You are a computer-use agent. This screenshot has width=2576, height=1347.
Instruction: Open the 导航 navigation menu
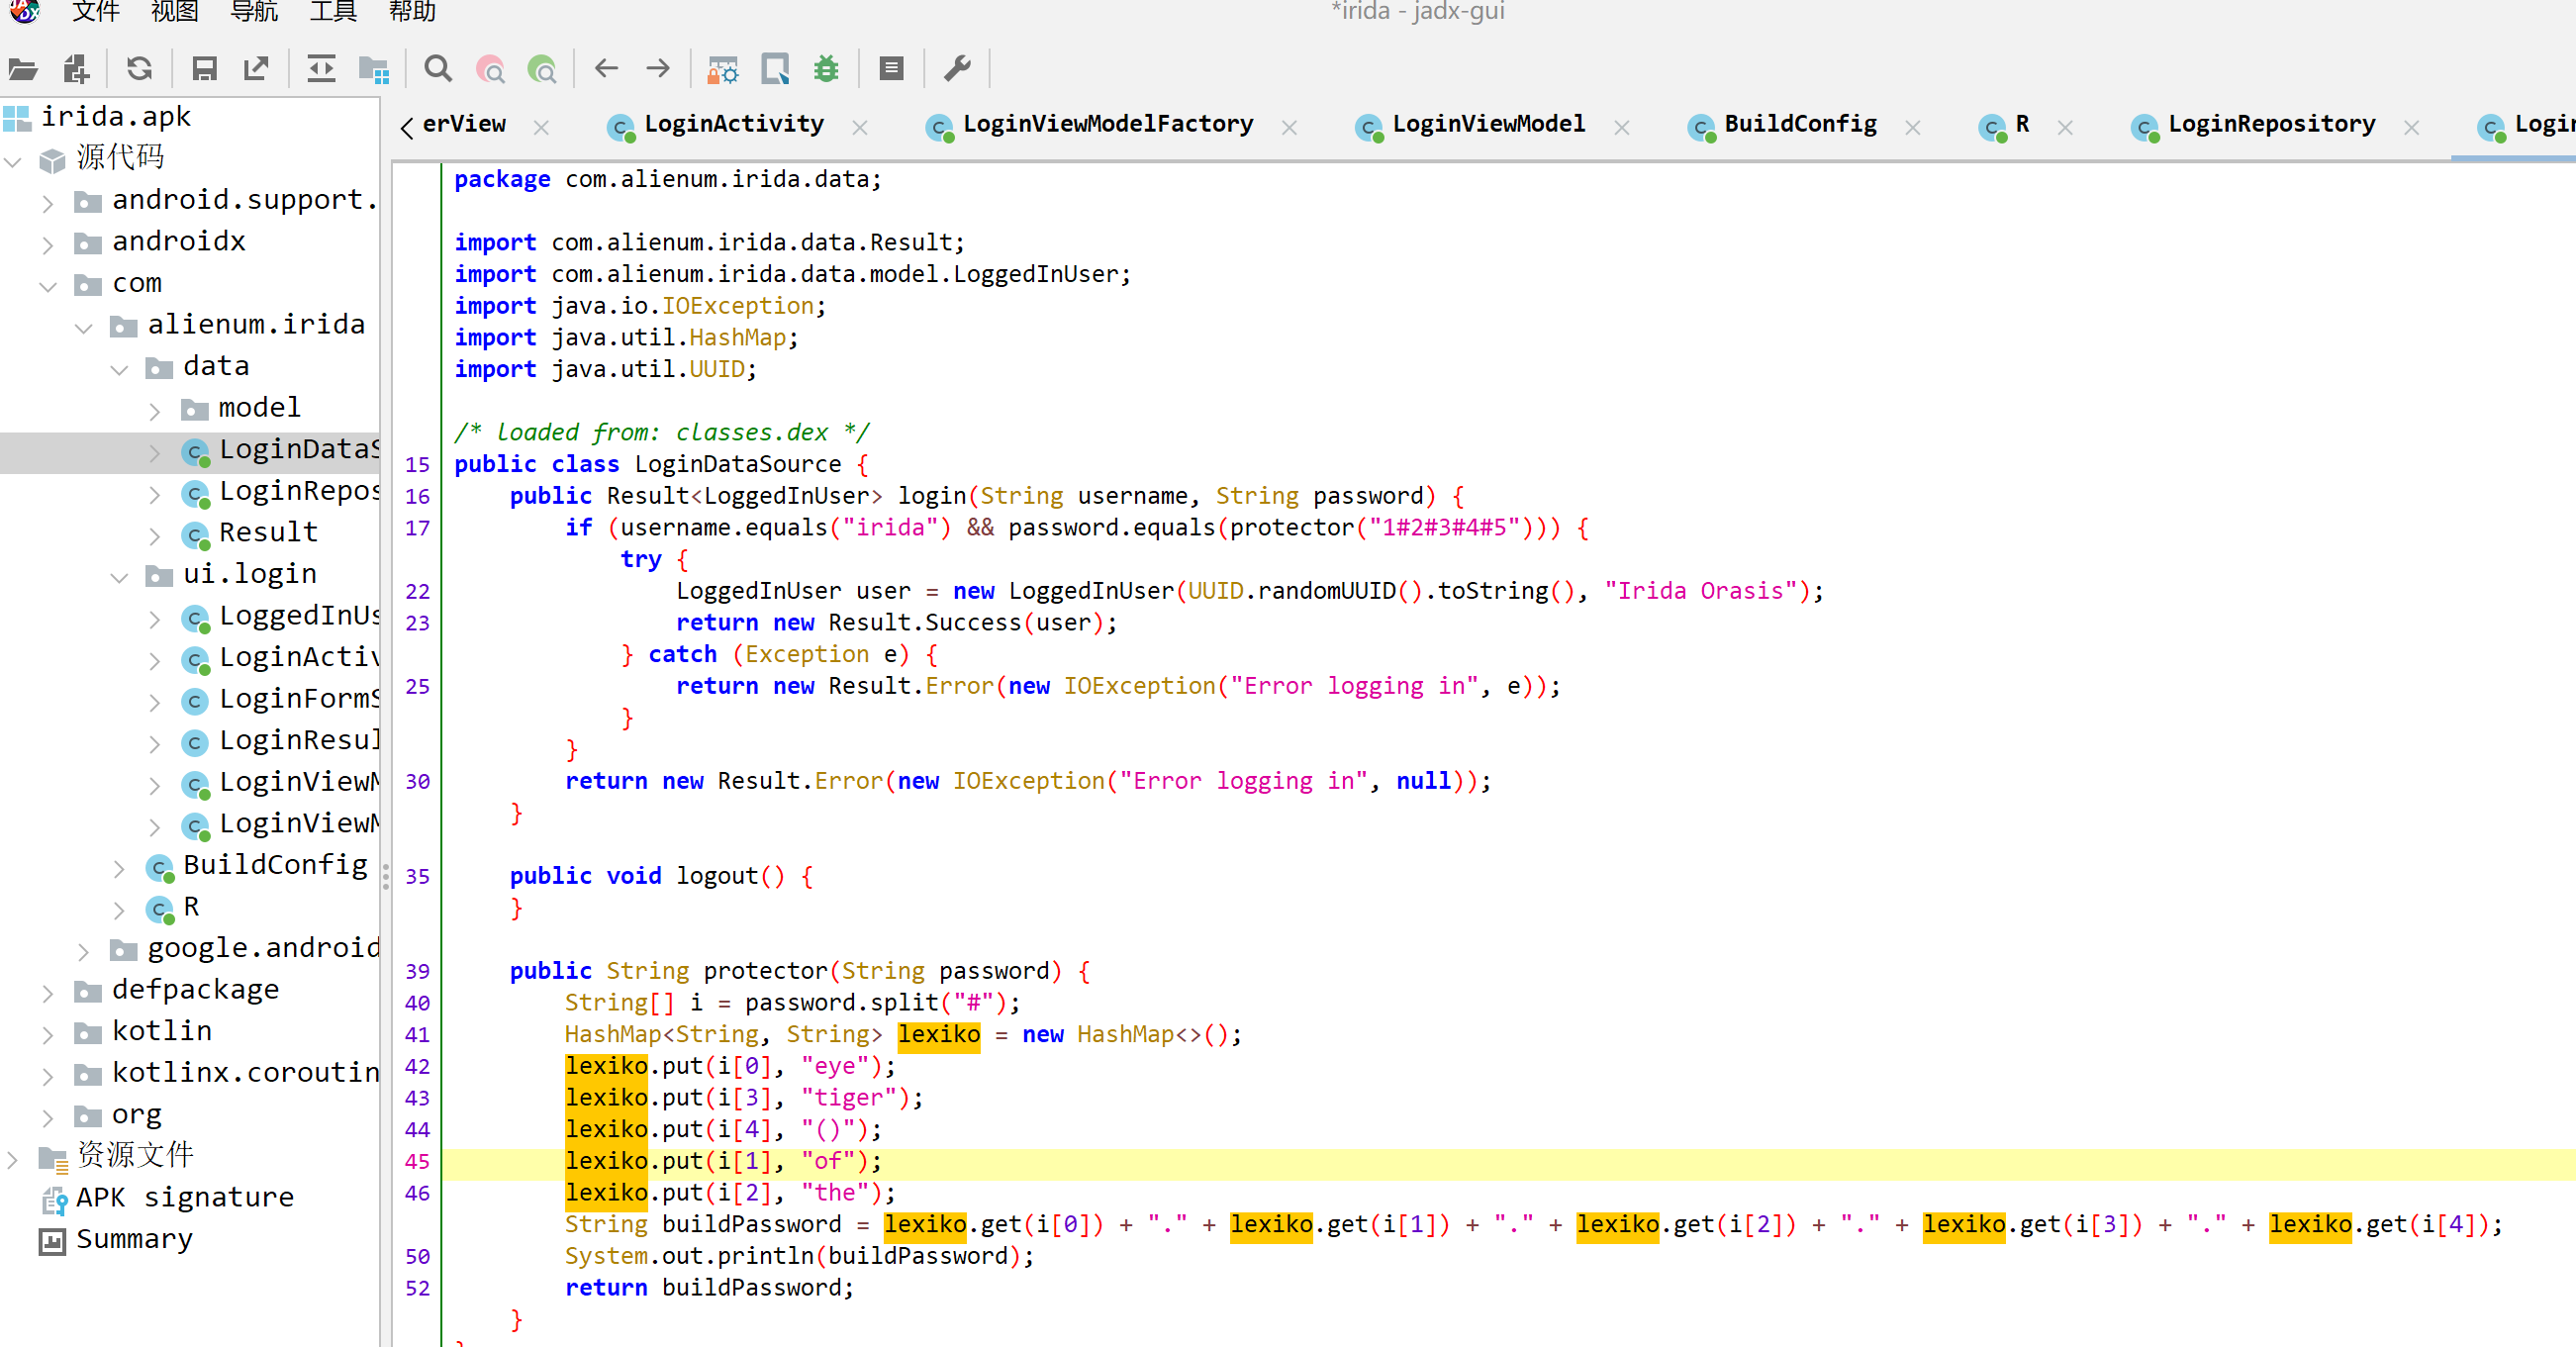coord(254,12)
